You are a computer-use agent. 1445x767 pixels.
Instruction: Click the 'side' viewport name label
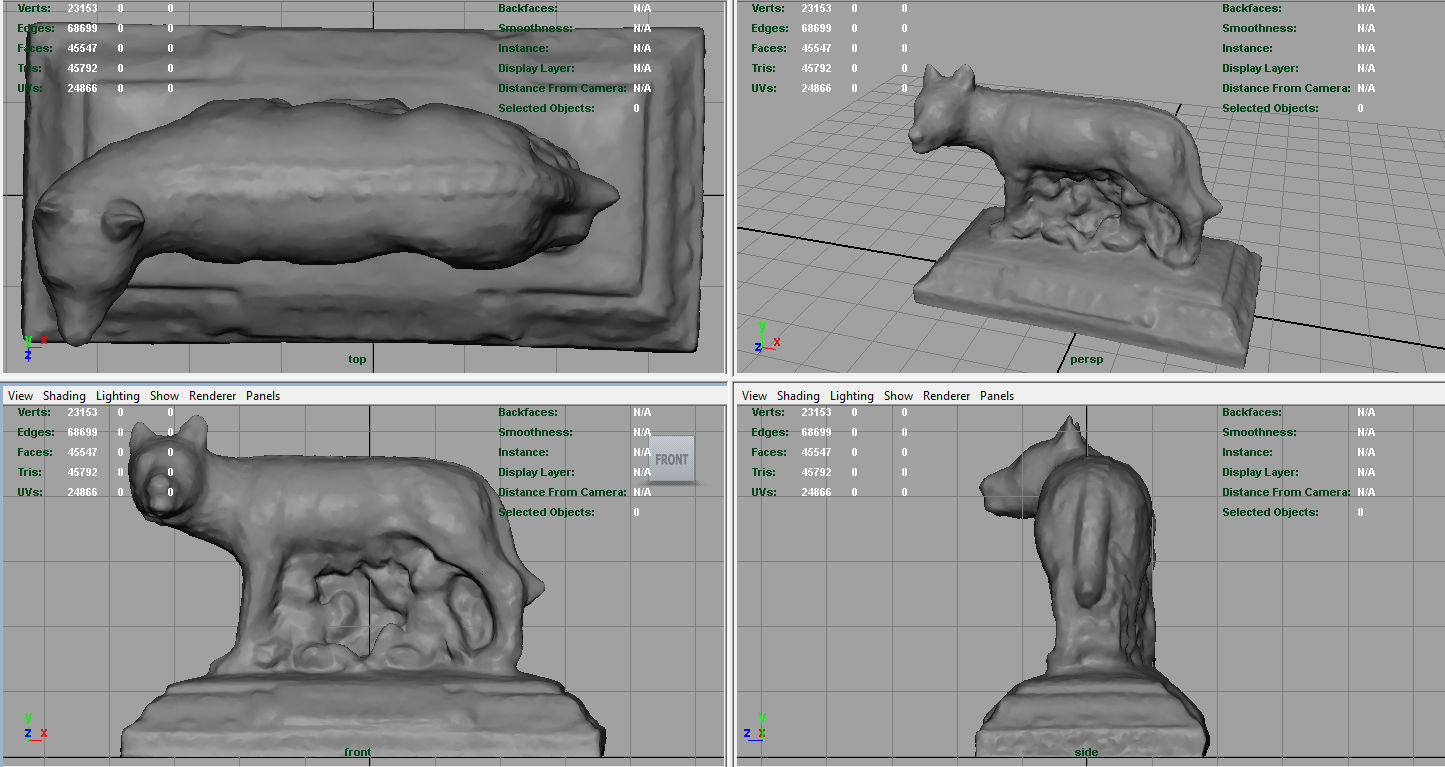coord(1086,752)
